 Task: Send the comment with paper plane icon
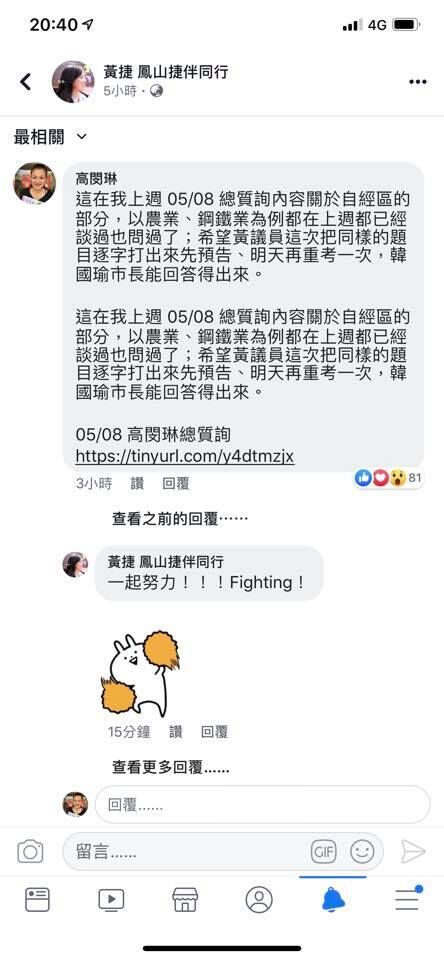coord(413,852)
